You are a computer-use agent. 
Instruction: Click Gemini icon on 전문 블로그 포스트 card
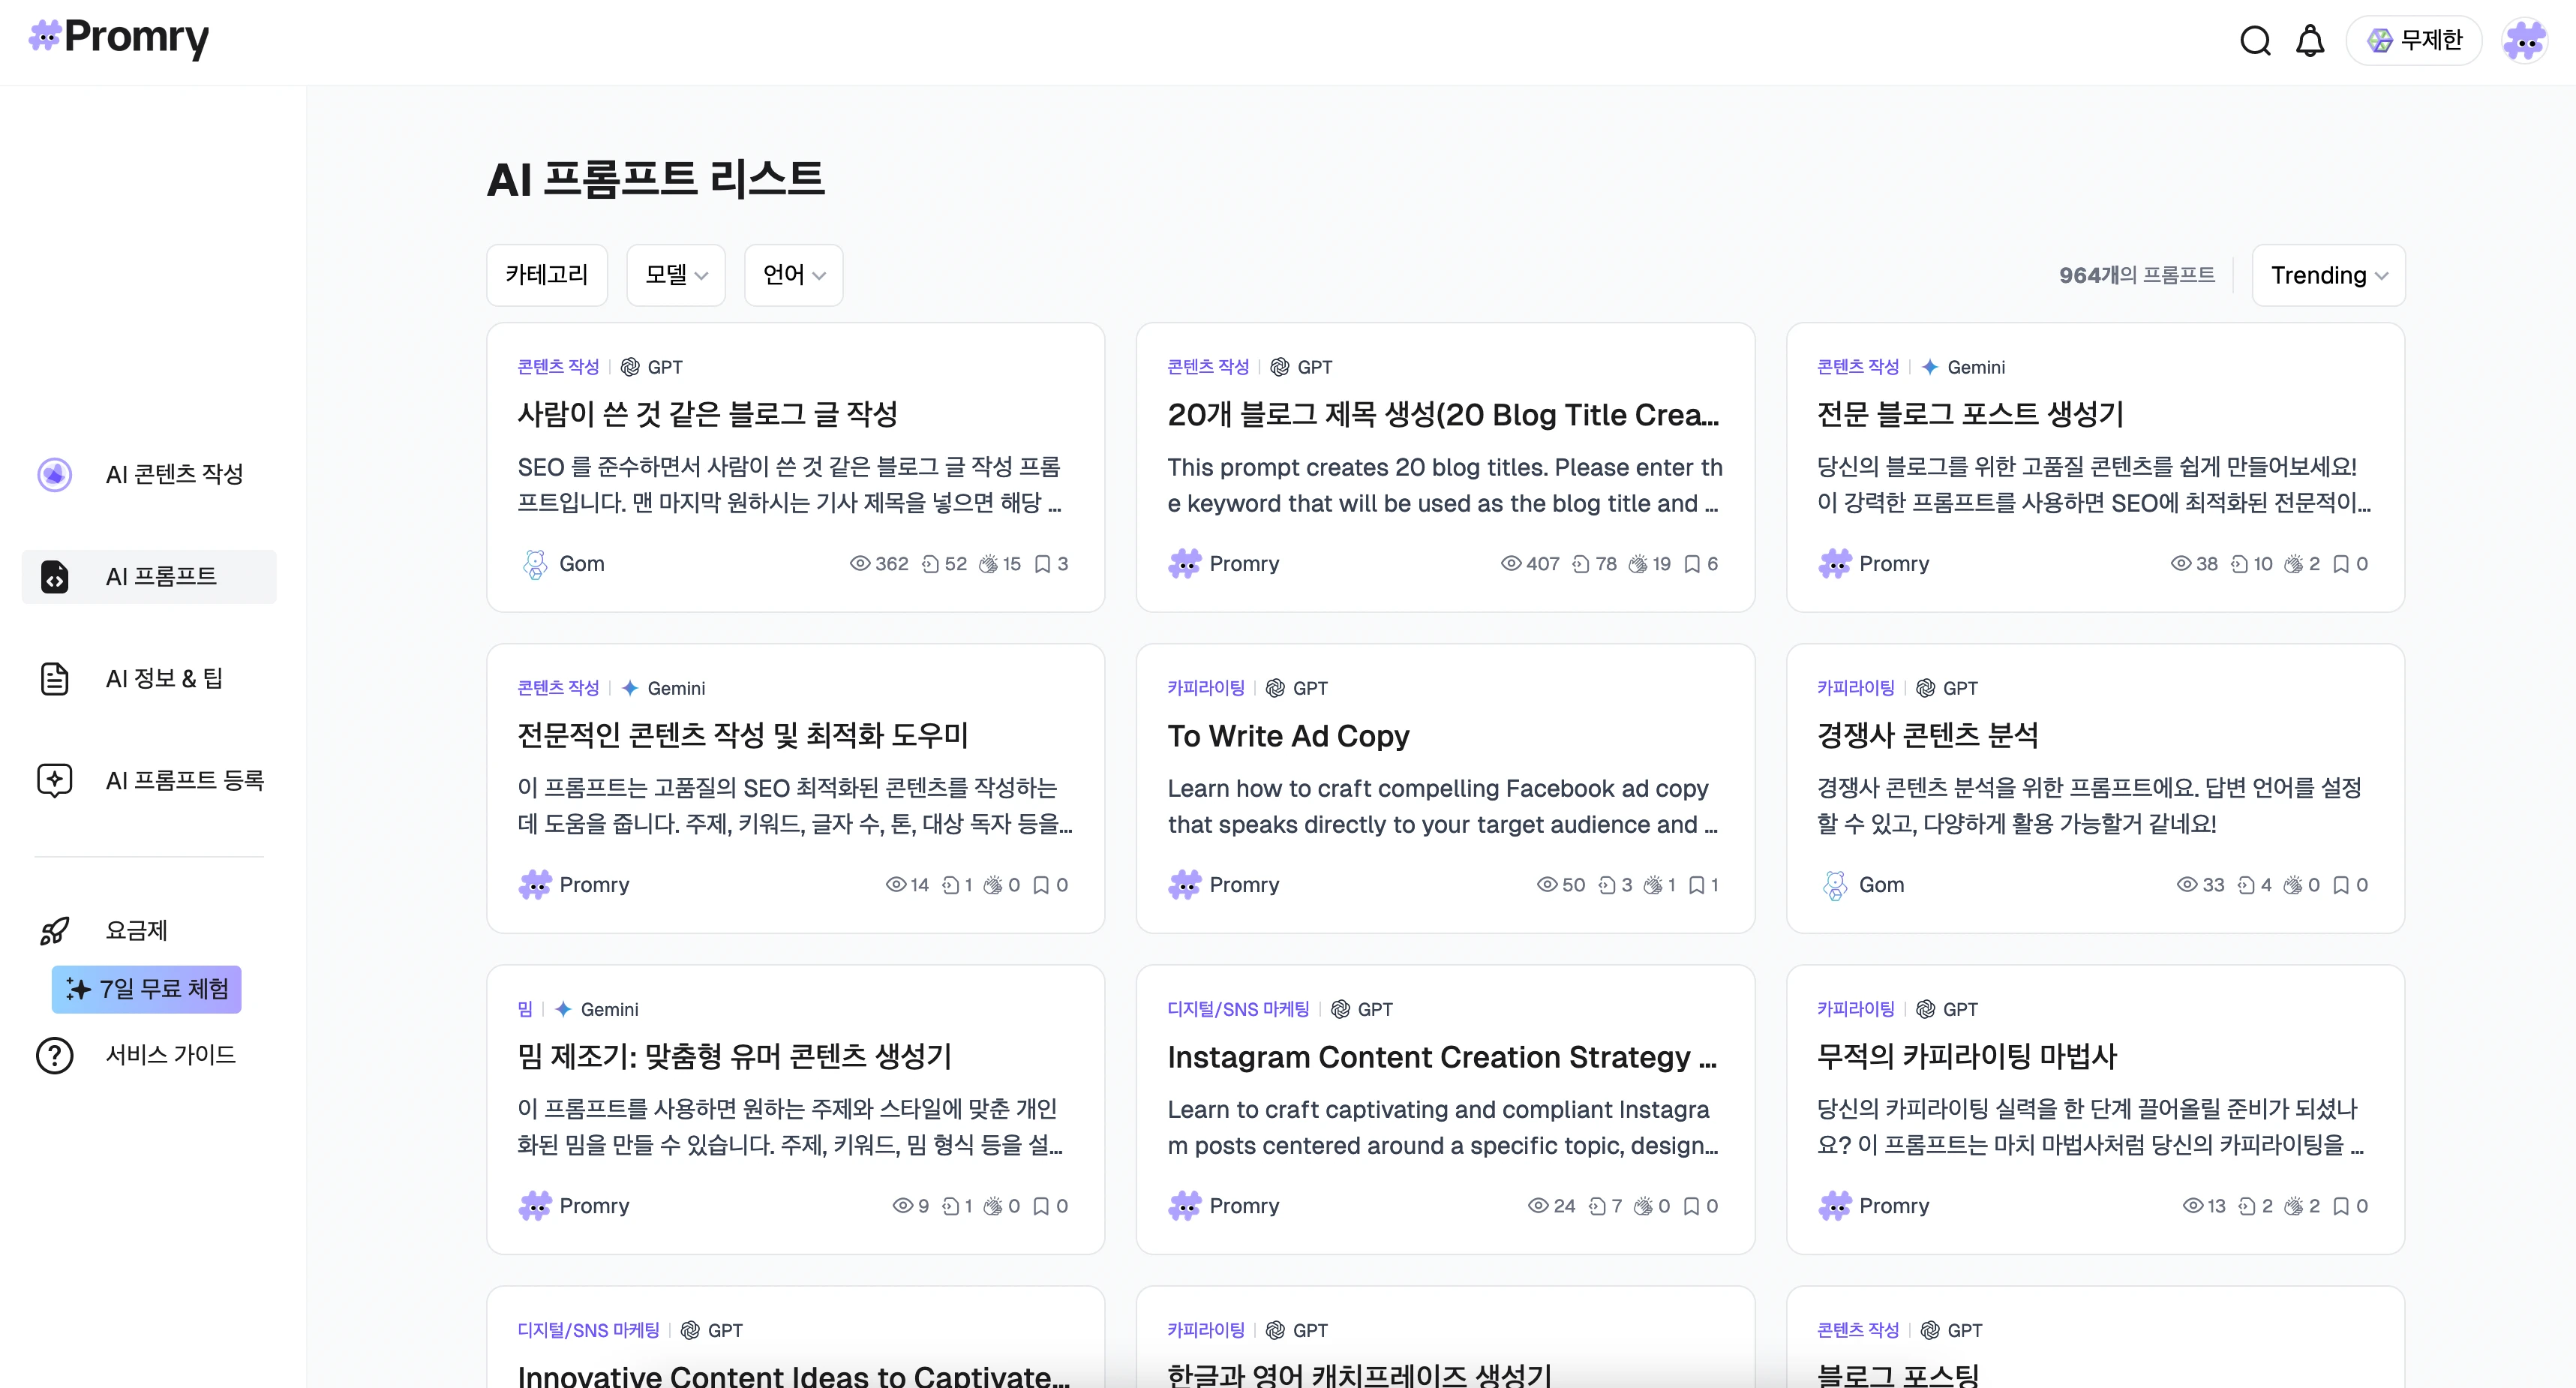[x=1930, y=367]
